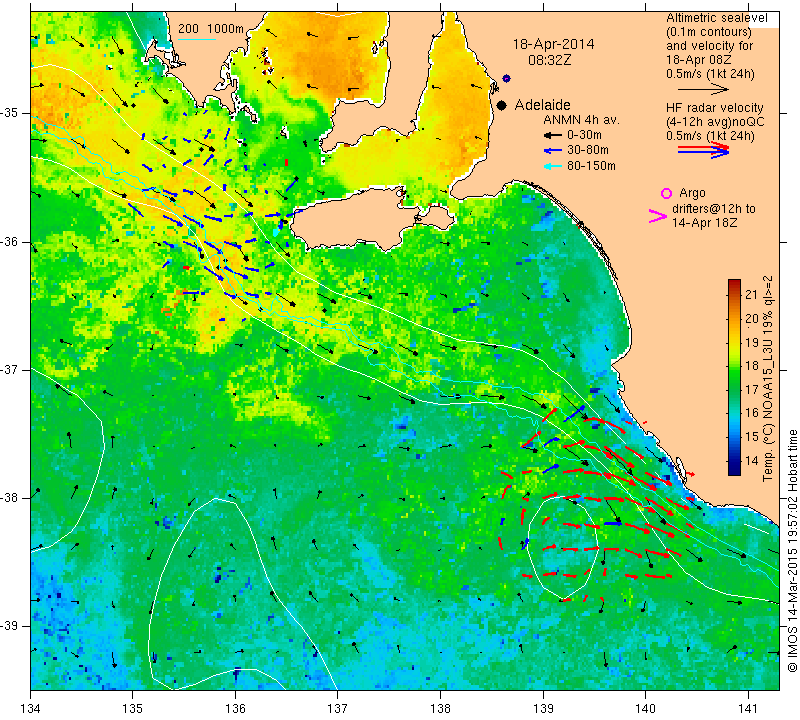Click the colorbar tick label 19

coord(752,342)
